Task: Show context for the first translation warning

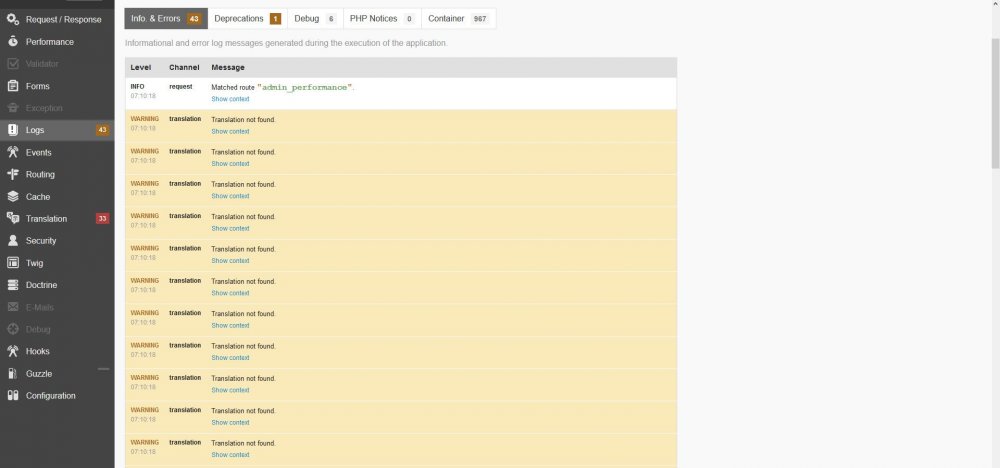Action: (x=230, y=131)
